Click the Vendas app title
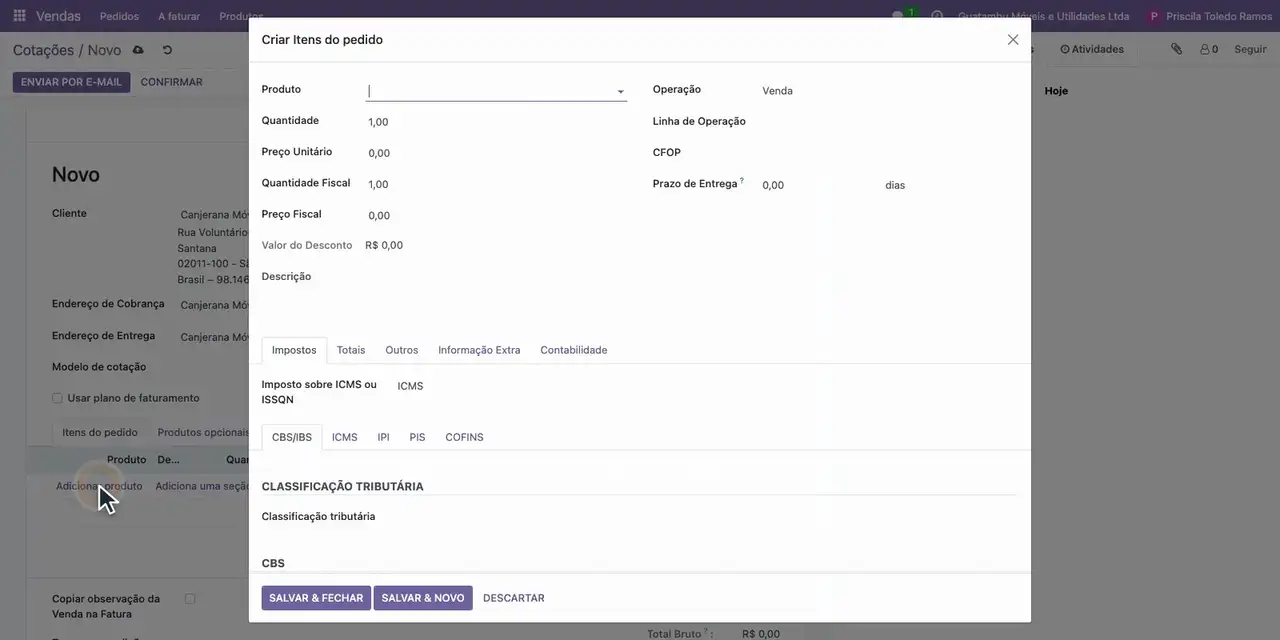The image size is (1280, 640). coord(58,16)
